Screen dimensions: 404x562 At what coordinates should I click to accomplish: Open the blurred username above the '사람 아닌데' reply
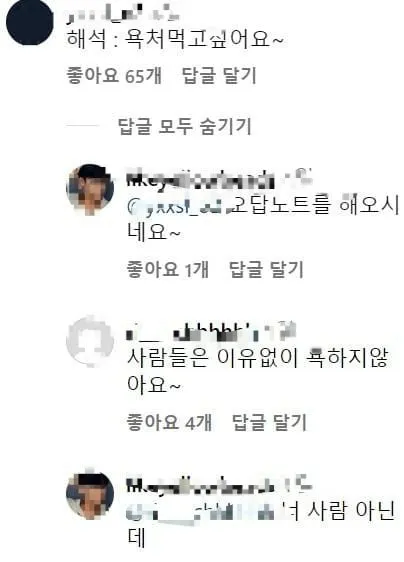click(219, 484)
